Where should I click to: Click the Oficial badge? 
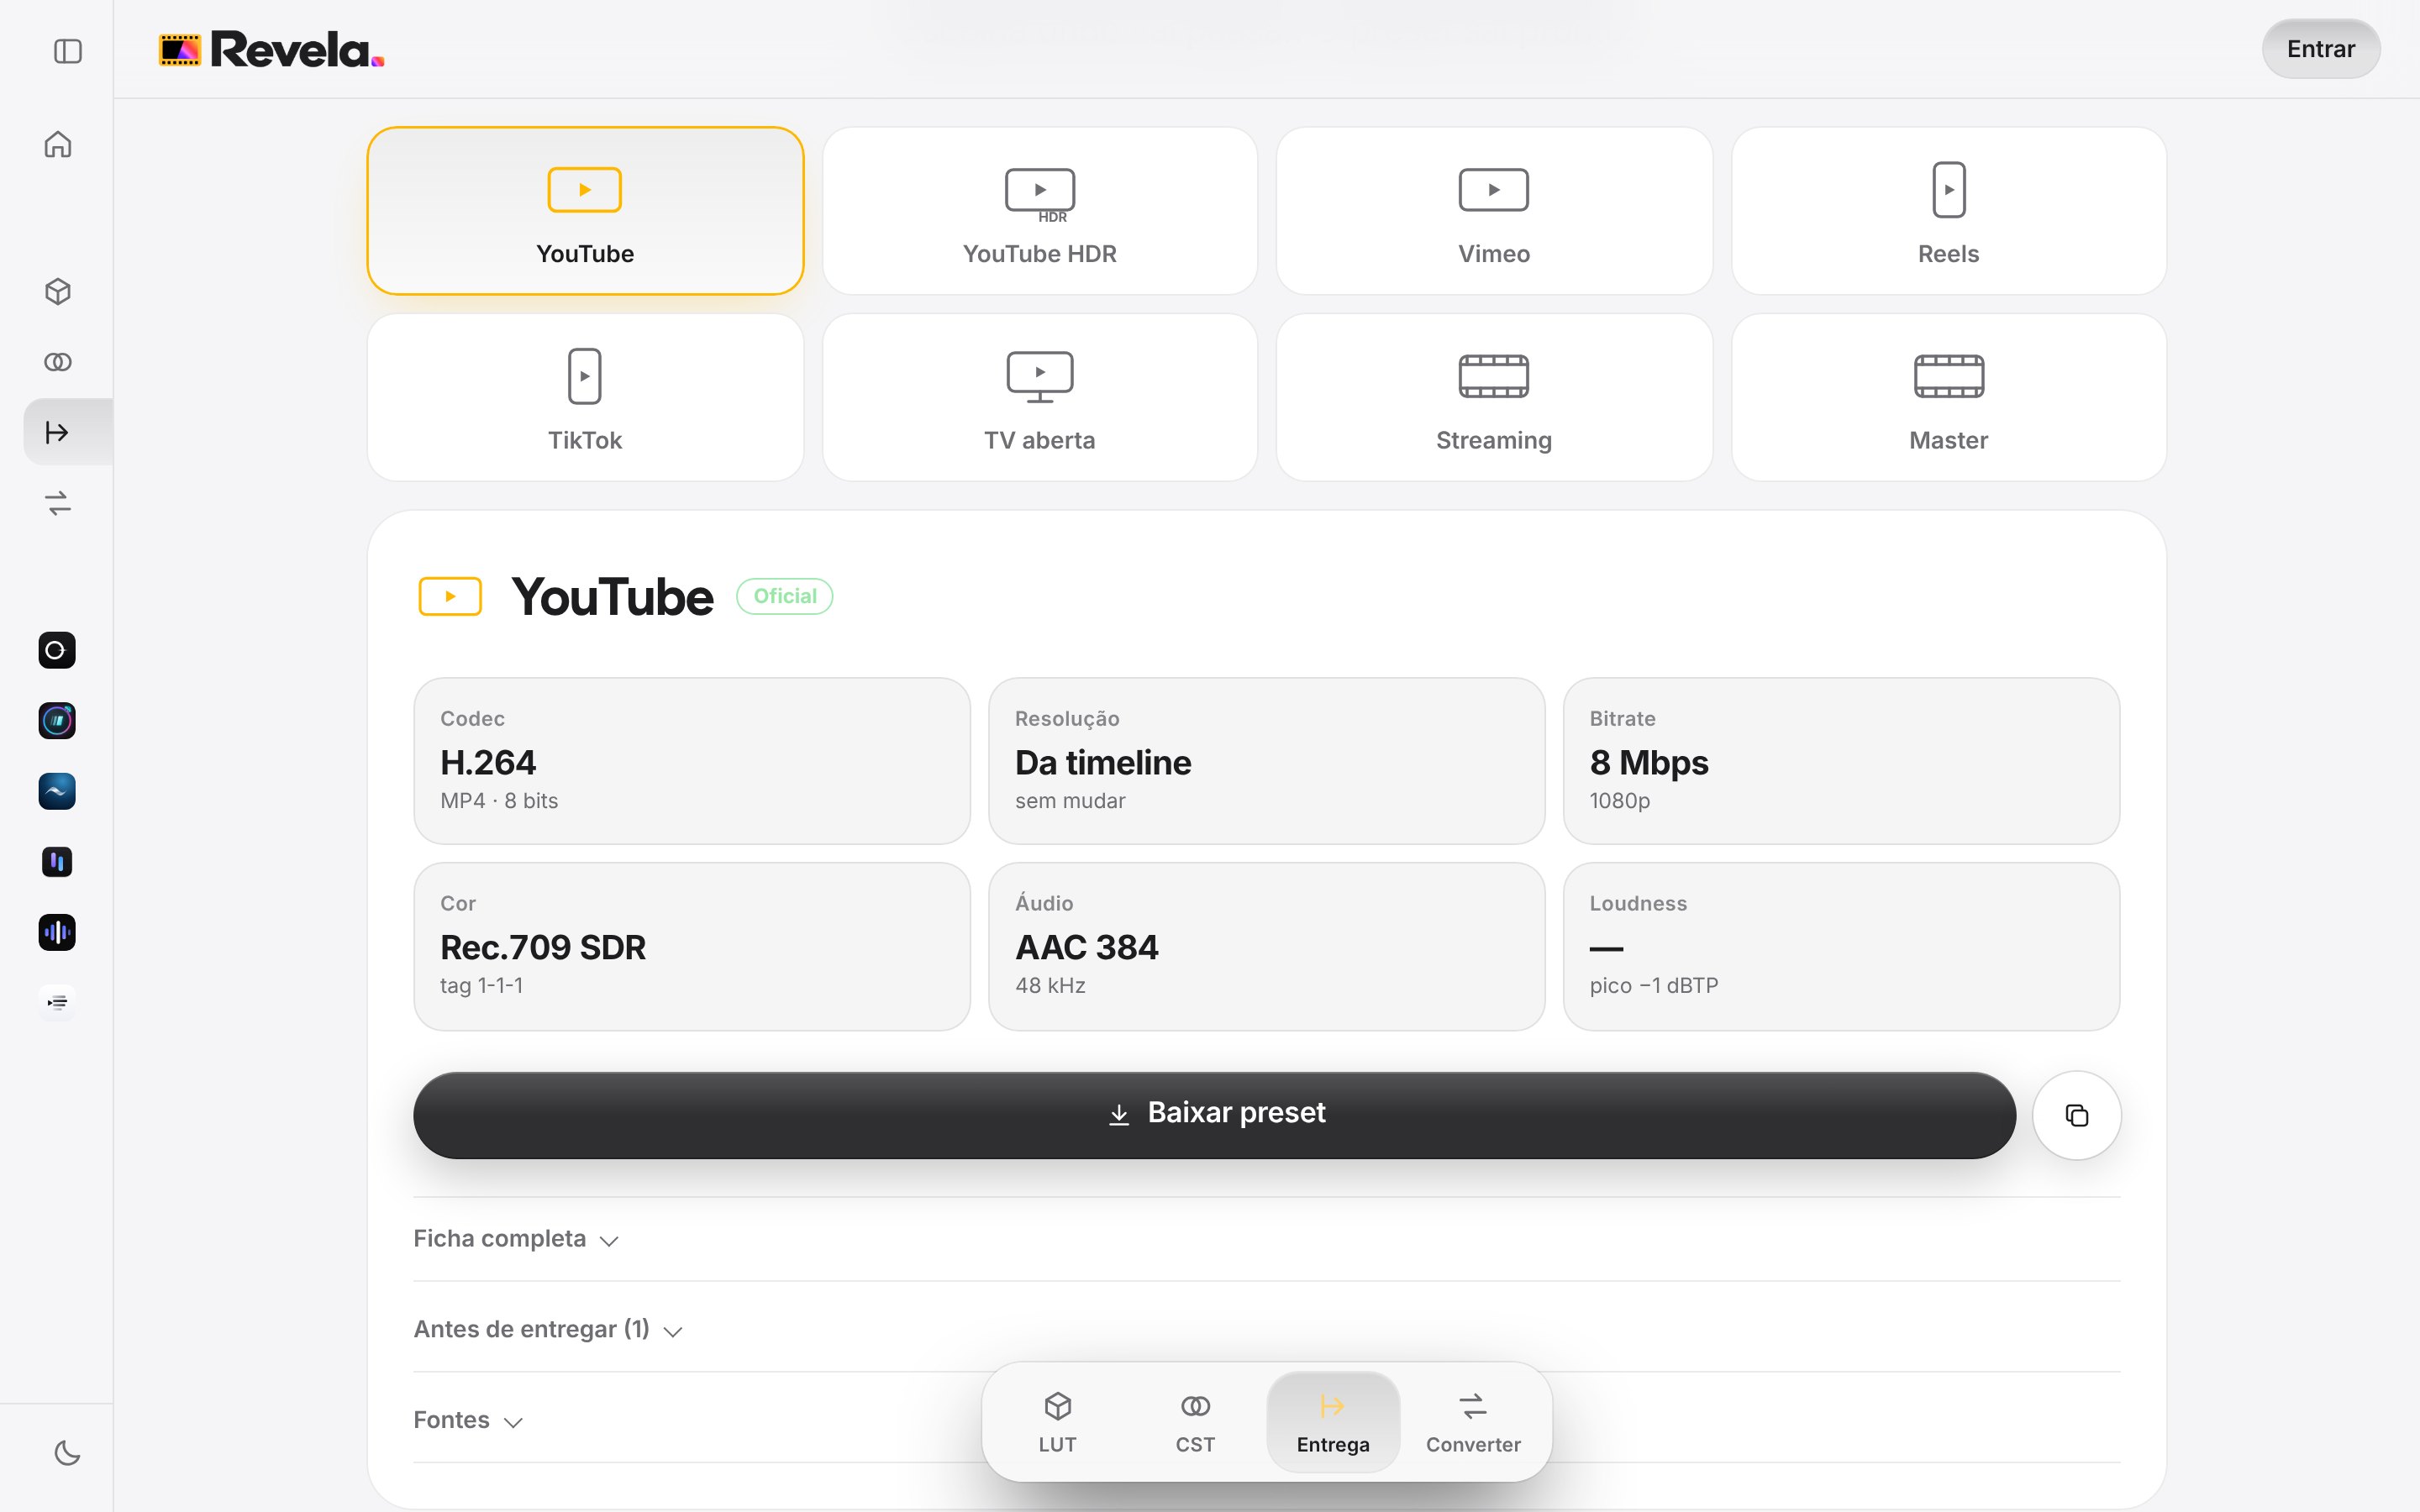785,596
